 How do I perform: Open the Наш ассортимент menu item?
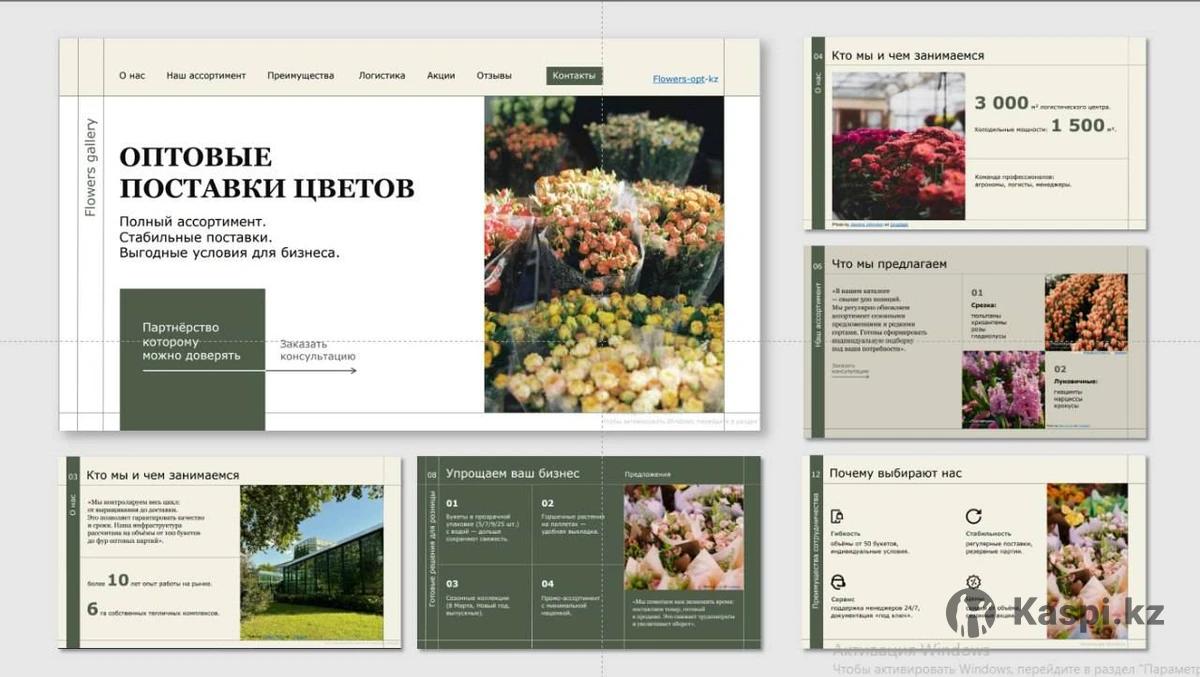[206, 76]
